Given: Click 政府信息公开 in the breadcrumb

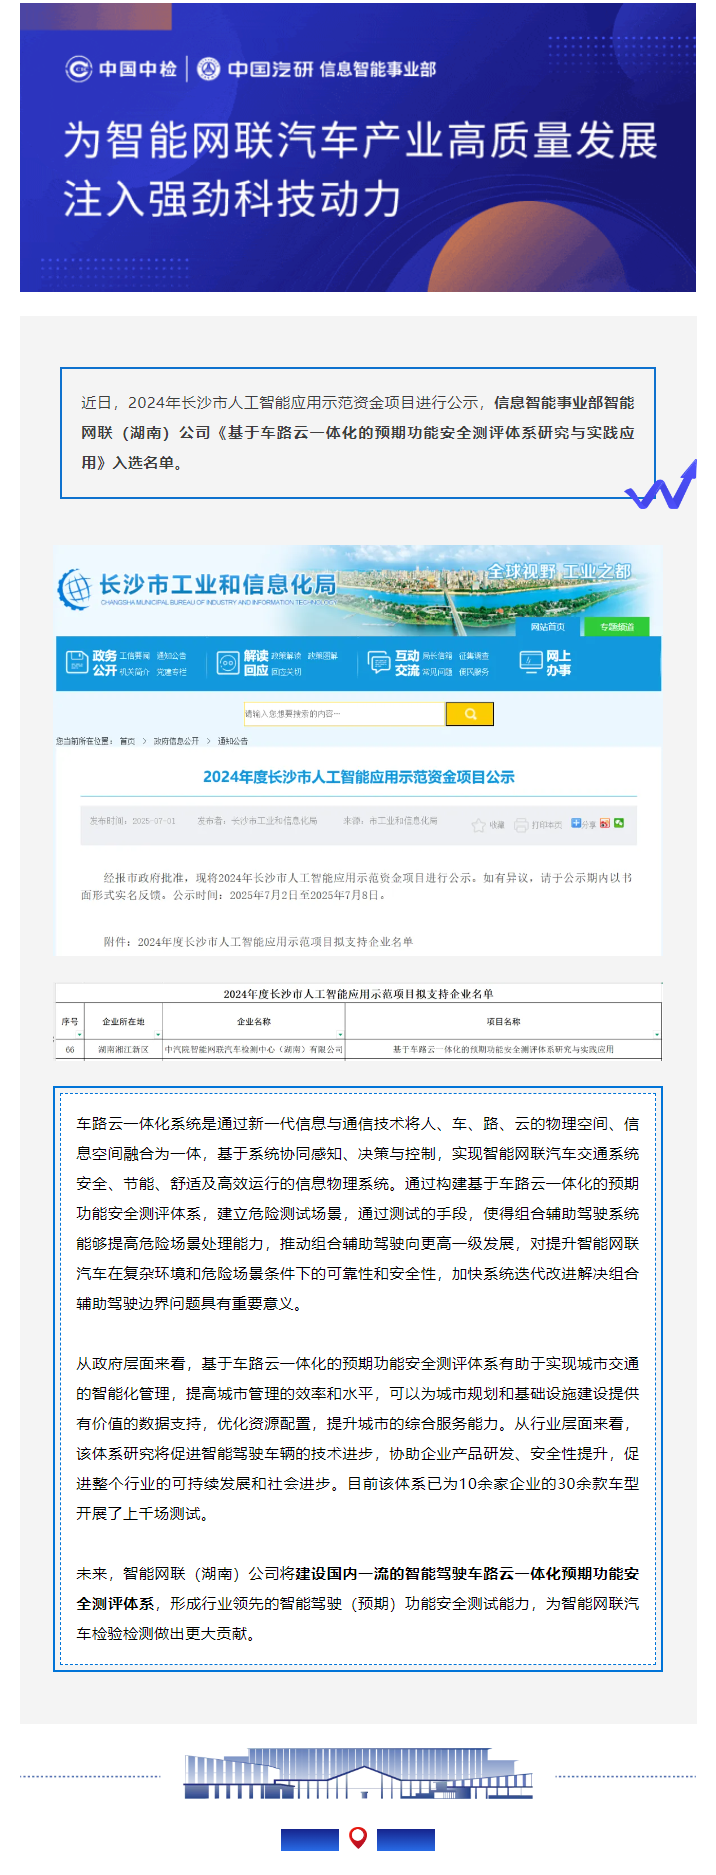Looking at the screenshot, I should [176, 741].
